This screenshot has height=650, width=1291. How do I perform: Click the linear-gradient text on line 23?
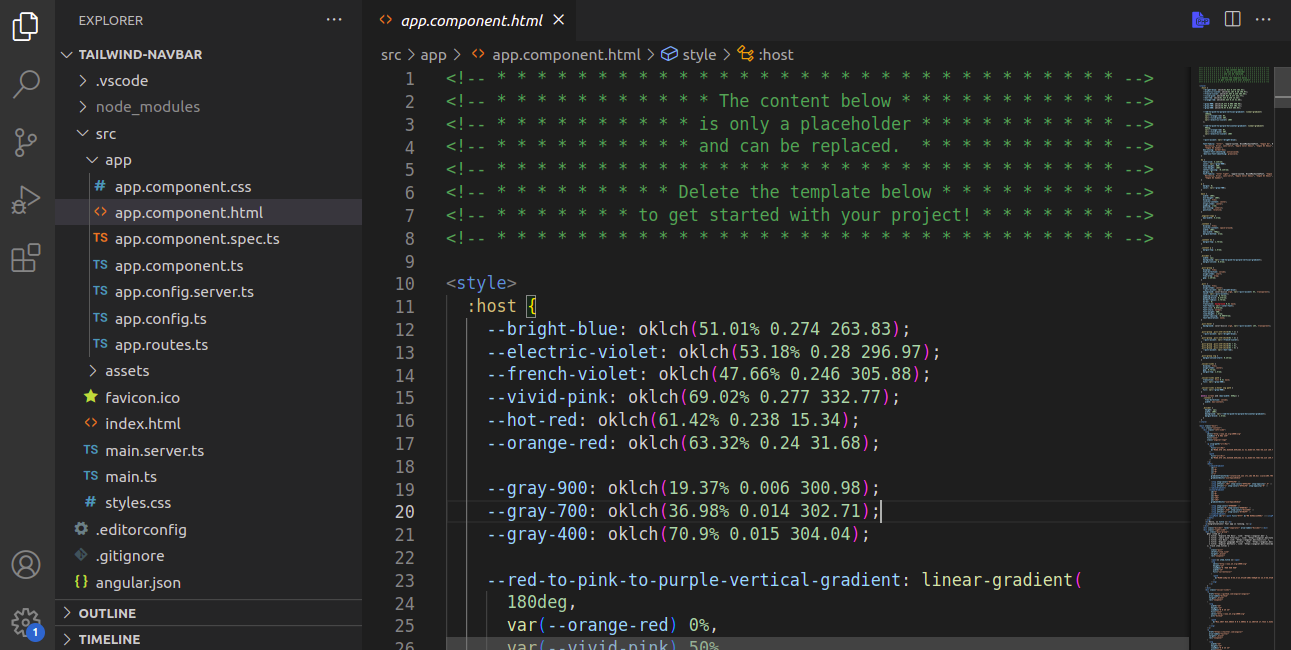click(997, 580)
